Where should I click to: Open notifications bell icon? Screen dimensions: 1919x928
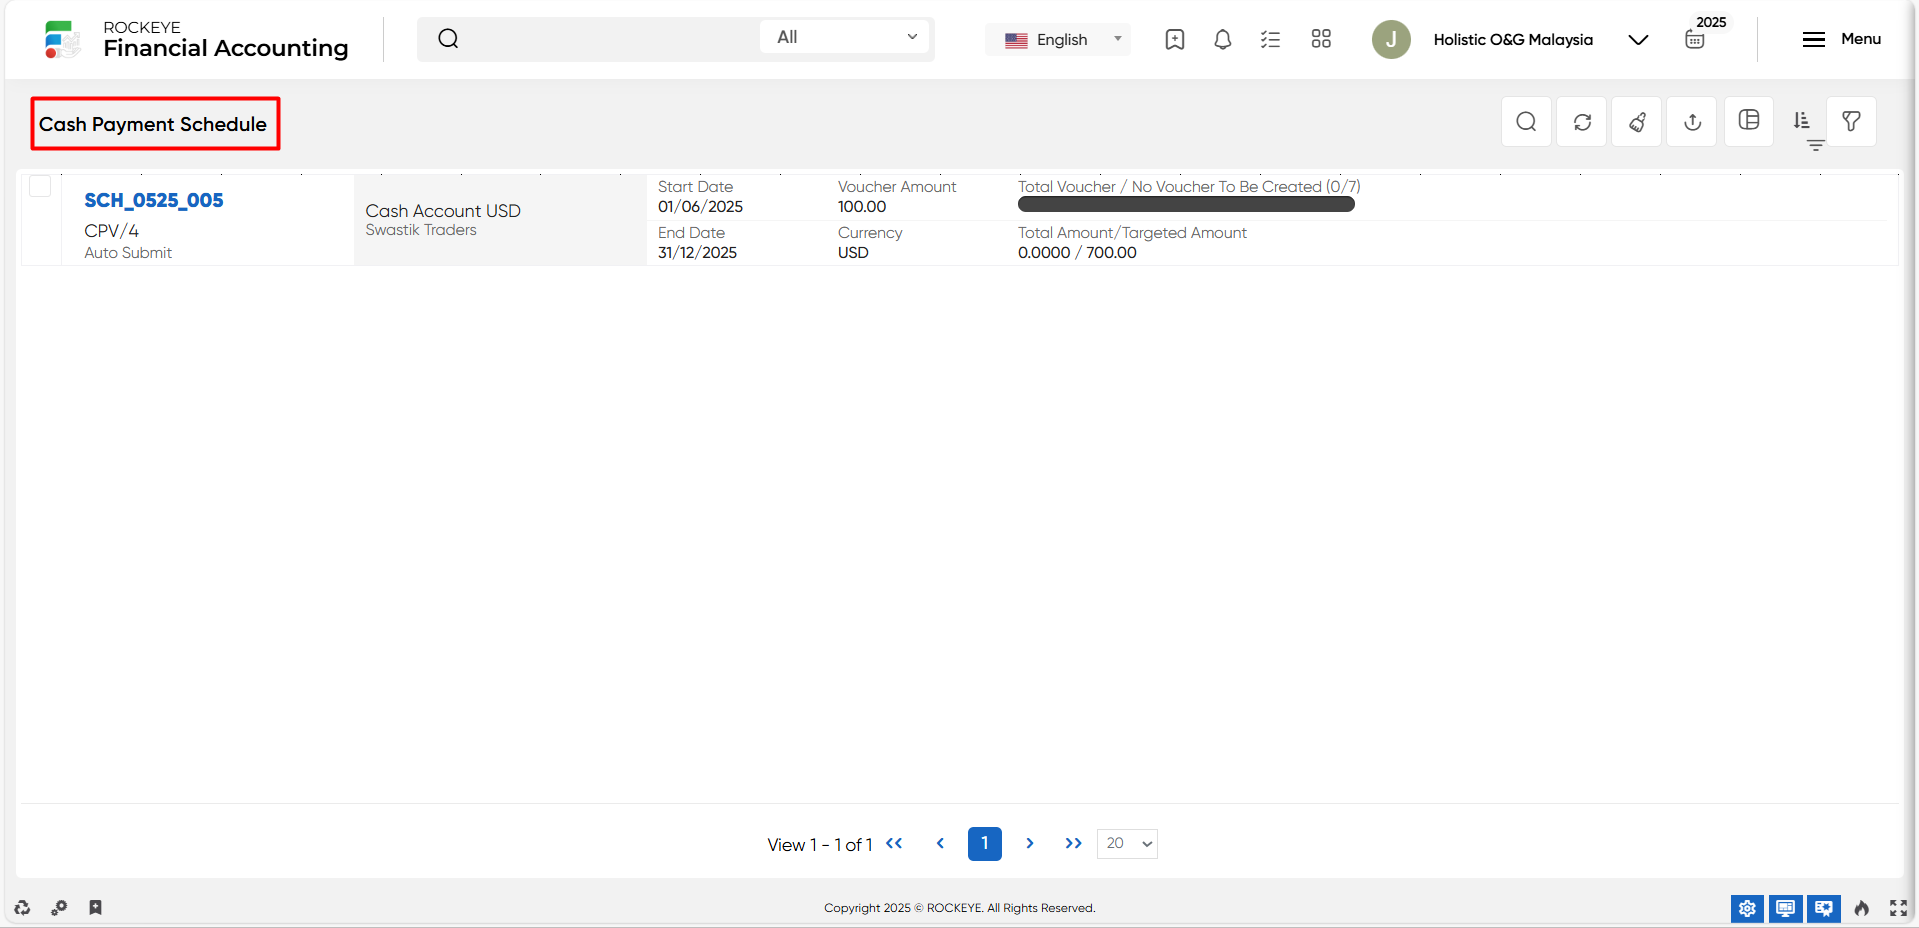click(x=1222, y=40)
